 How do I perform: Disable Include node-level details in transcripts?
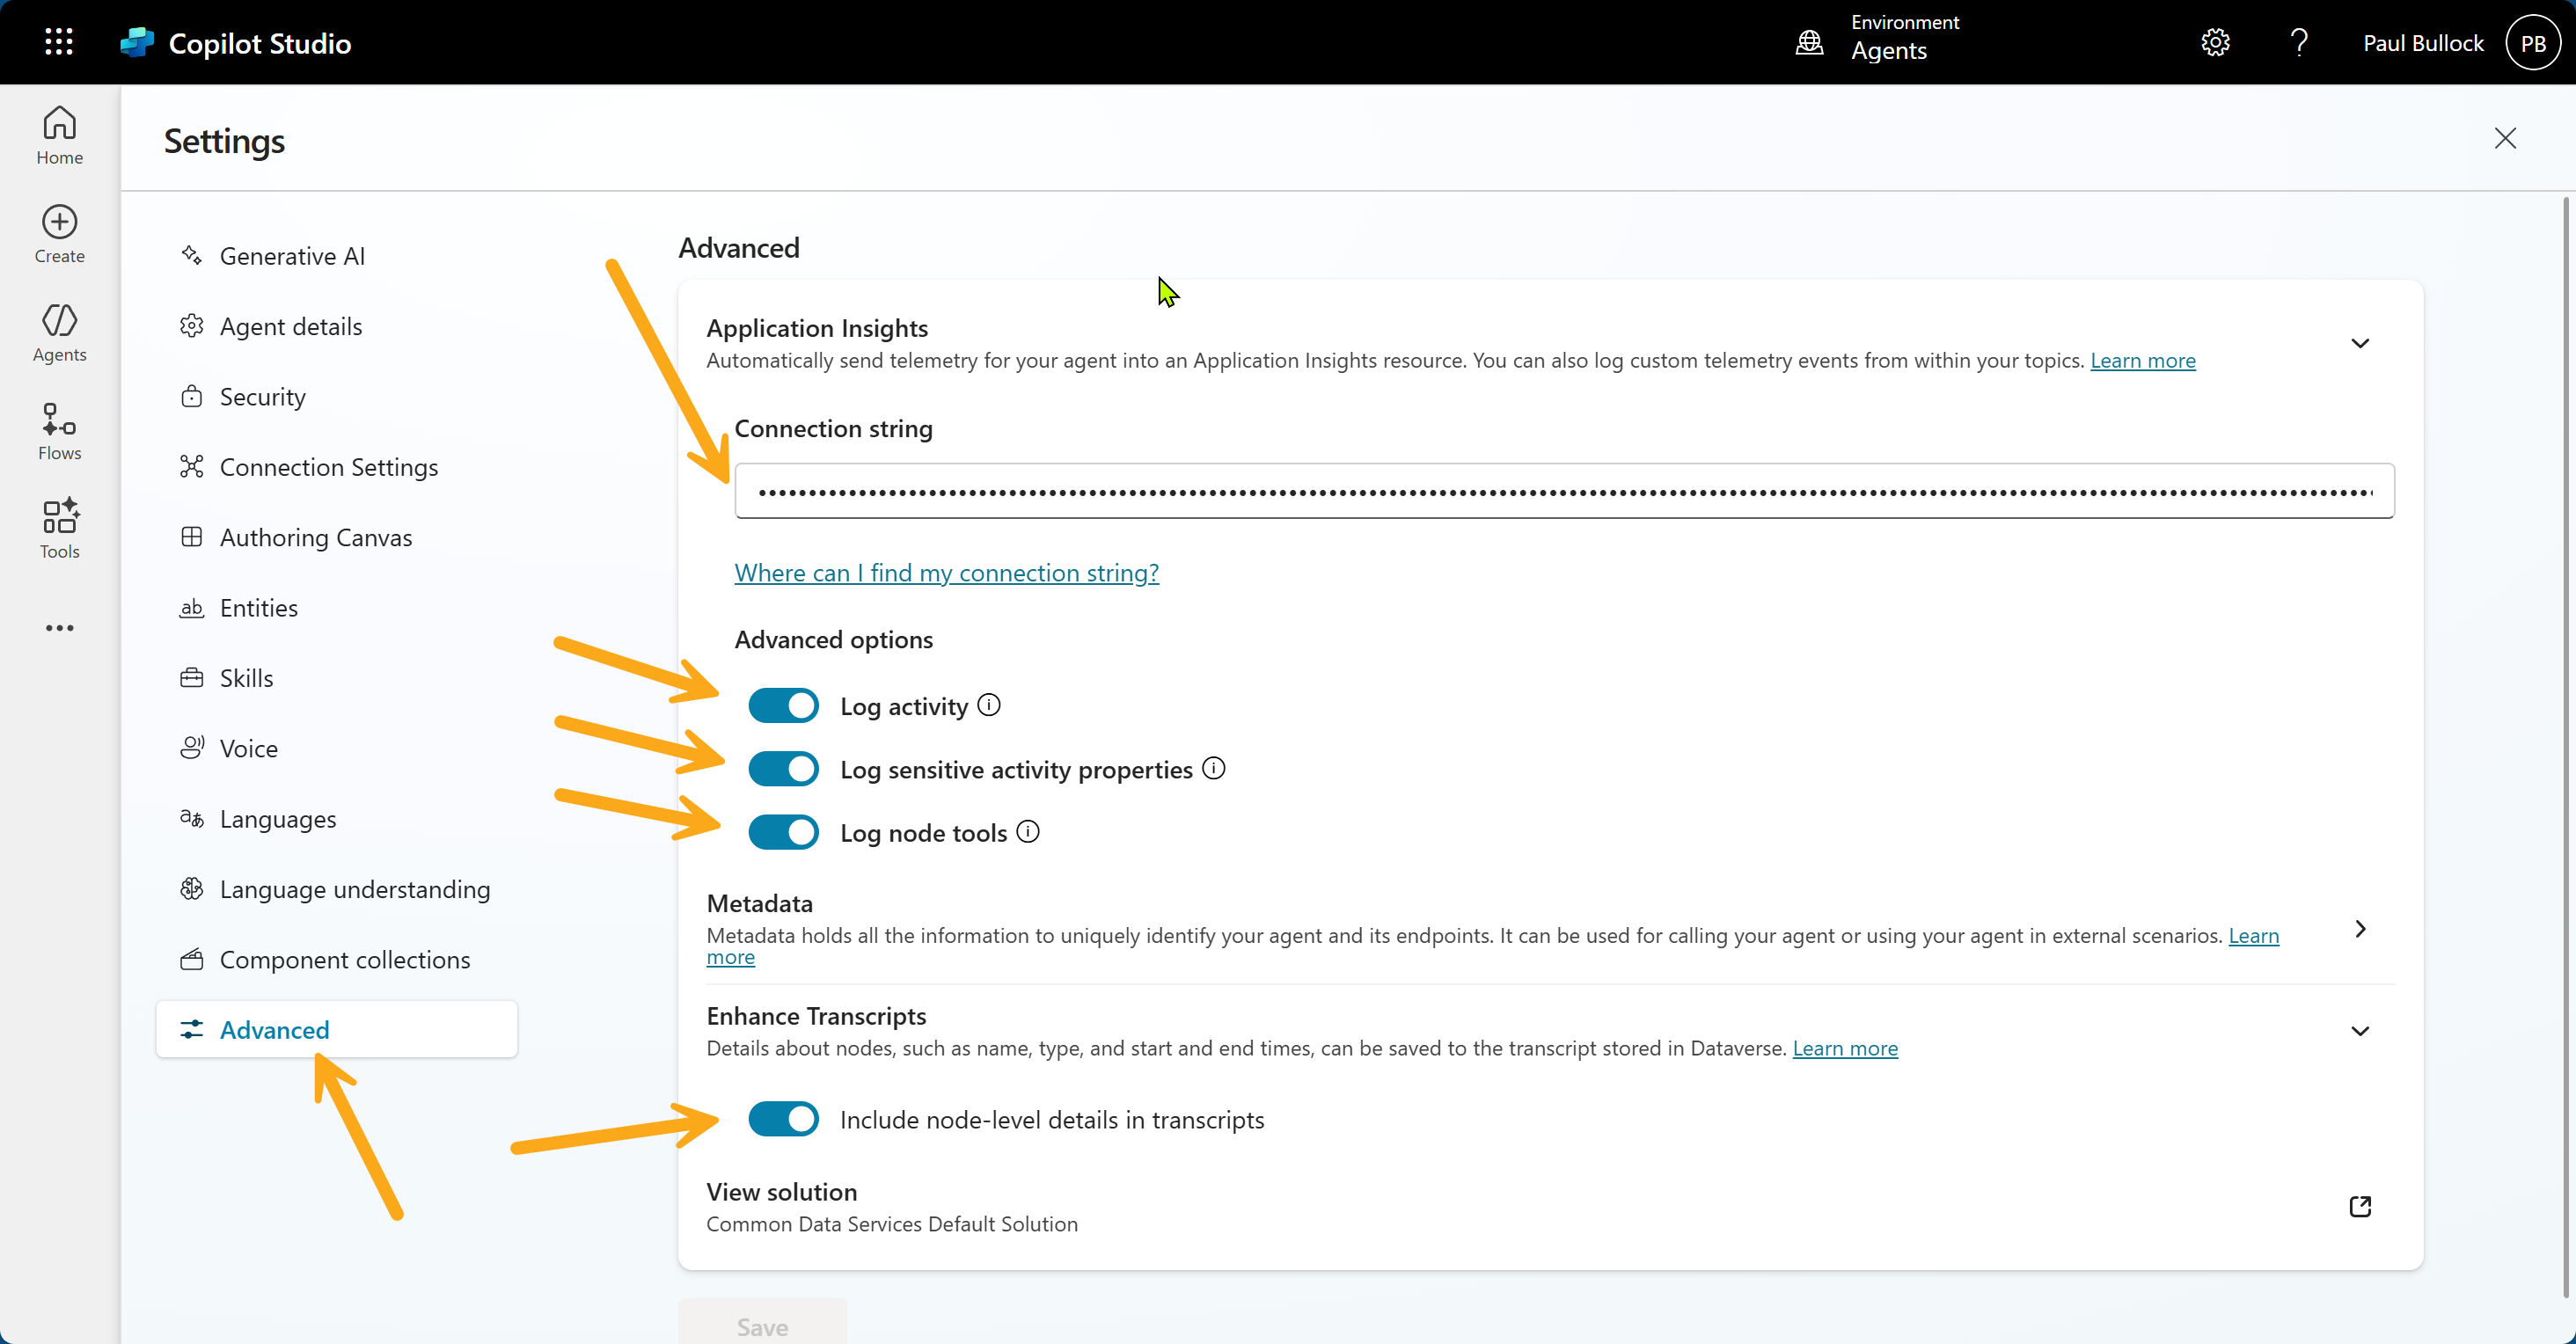(783, 1119)
